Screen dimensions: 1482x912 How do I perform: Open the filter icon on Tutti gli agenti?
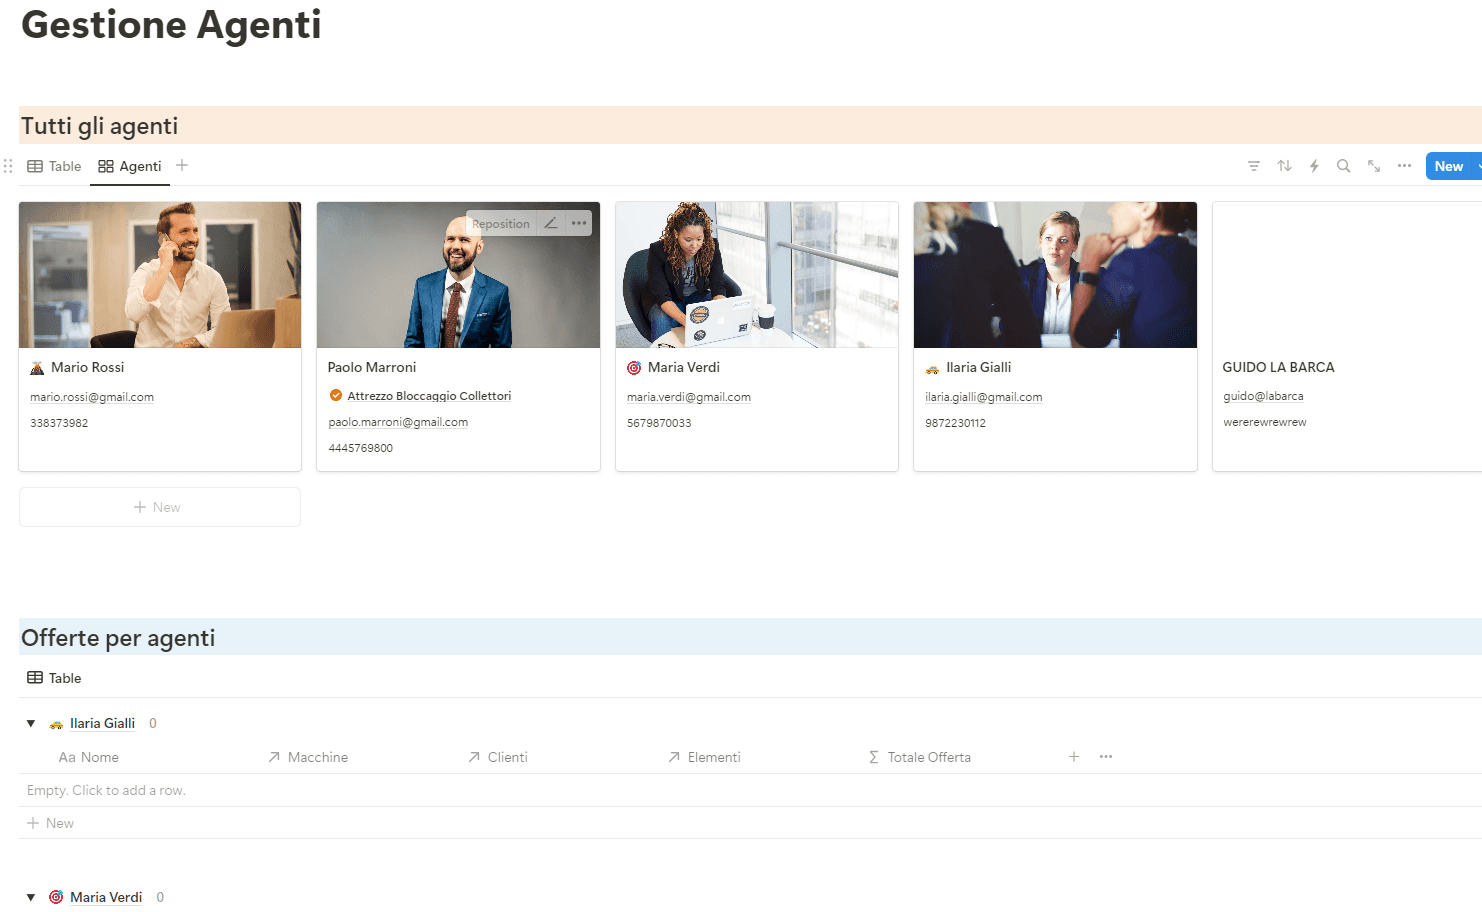click(1254, 166)
